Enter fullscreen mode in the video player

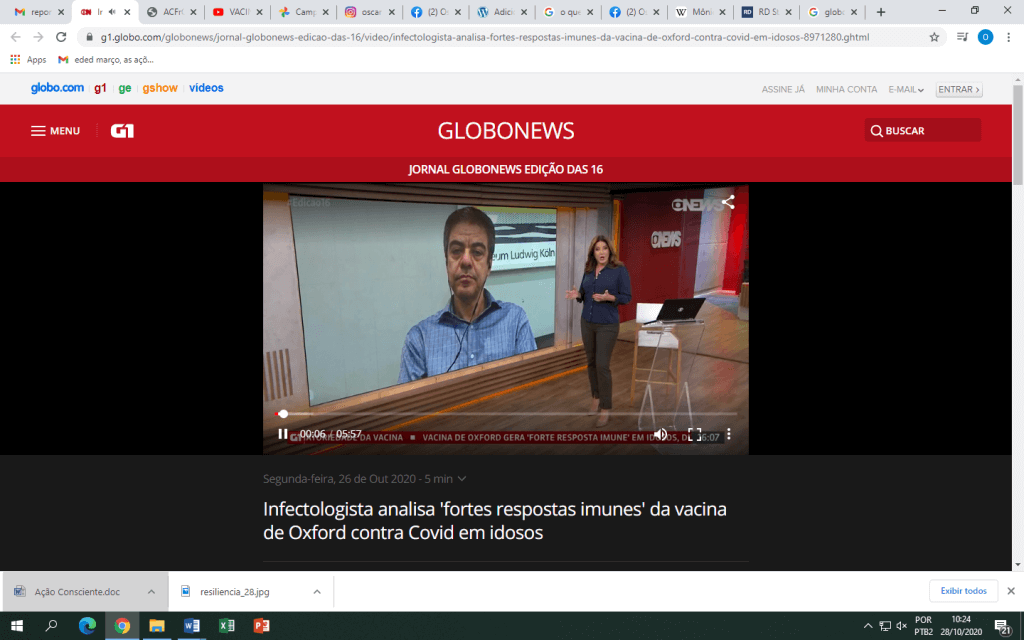[694, 434]
